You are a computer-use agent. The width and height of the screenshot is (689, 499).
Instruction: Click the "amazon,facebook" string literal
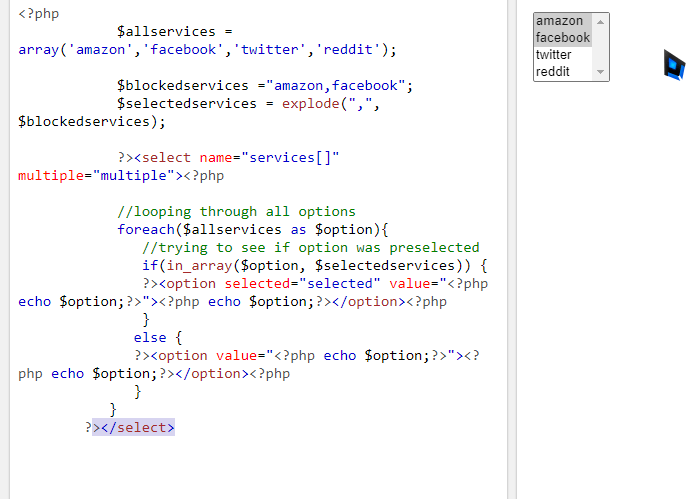pyautogui.click(x=336, y=86)
